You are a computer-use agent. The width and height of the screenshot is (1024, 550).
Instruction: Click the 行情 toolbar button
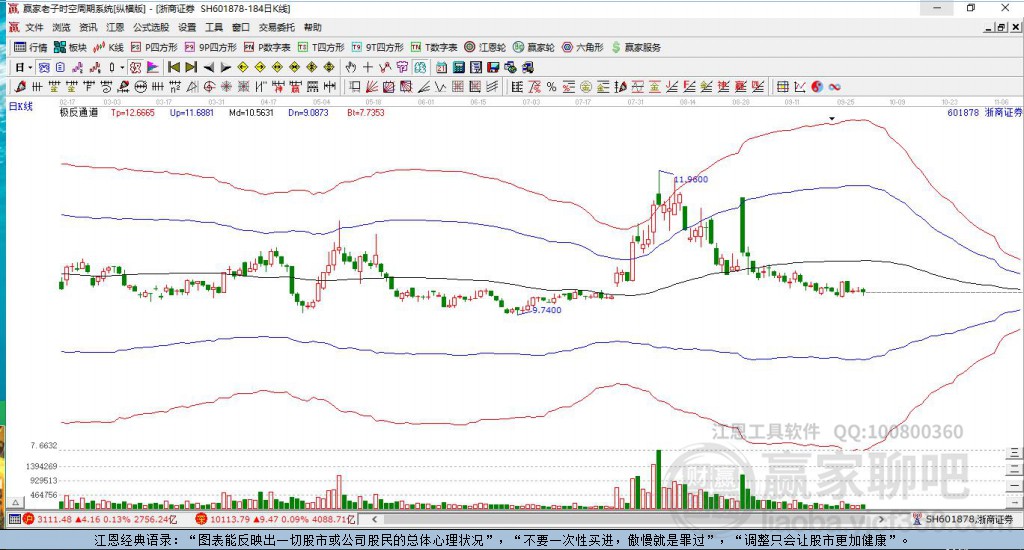coord(31,47)
